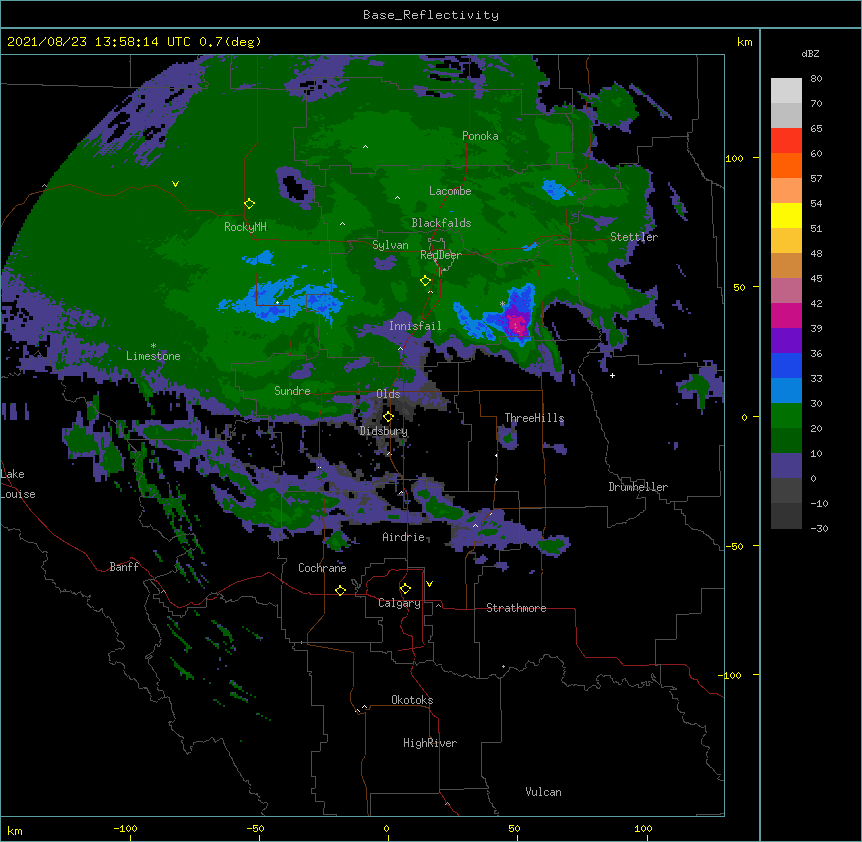Screen dimensions: 862x842
Task: Click the Blackfalds city label
Action: [x=441, y=223]
